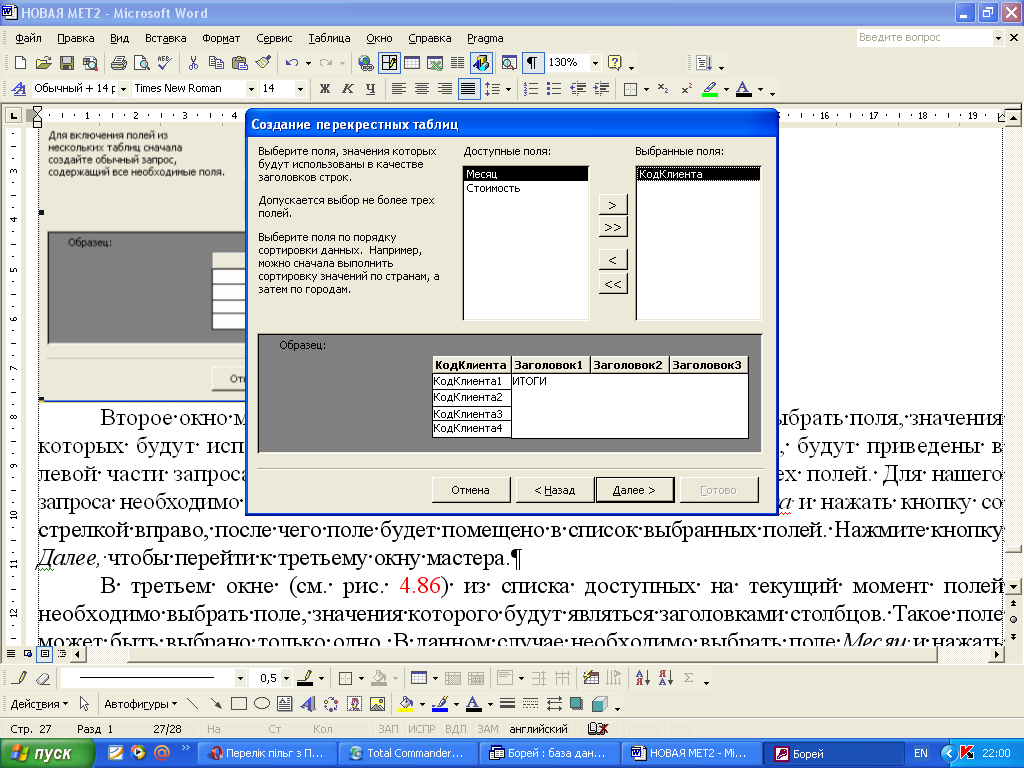1024x768 pixels.
Task: Click the '< Назад' wizard button
Action: 554,490
